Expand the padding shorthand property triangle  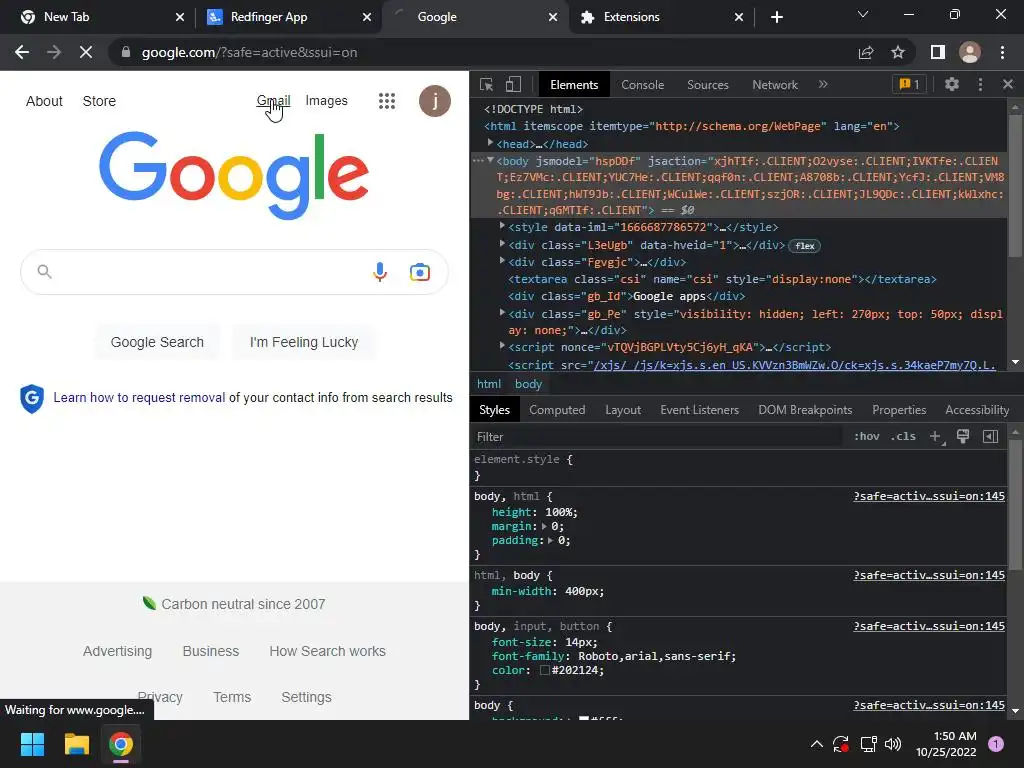[x=551, y=541]
